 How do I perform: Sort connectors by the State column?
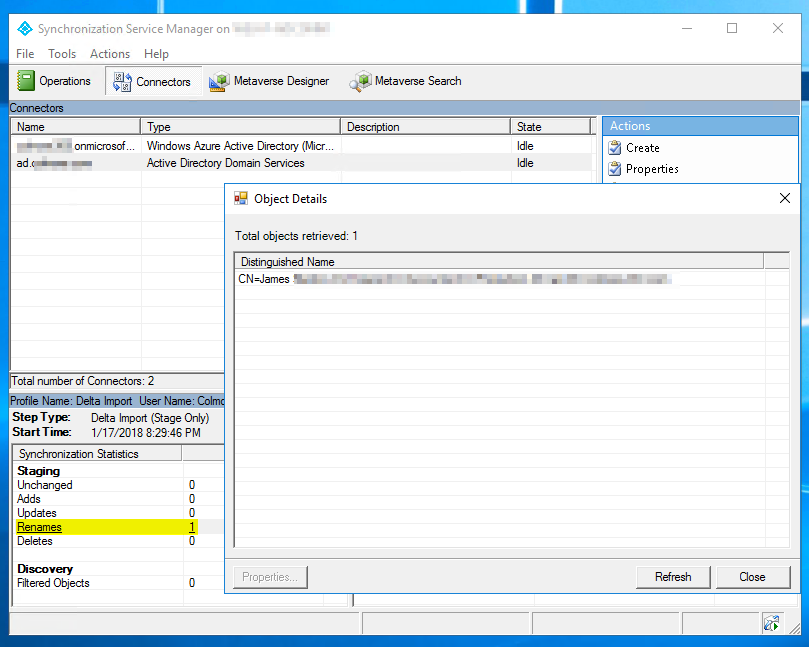(550, 127)
